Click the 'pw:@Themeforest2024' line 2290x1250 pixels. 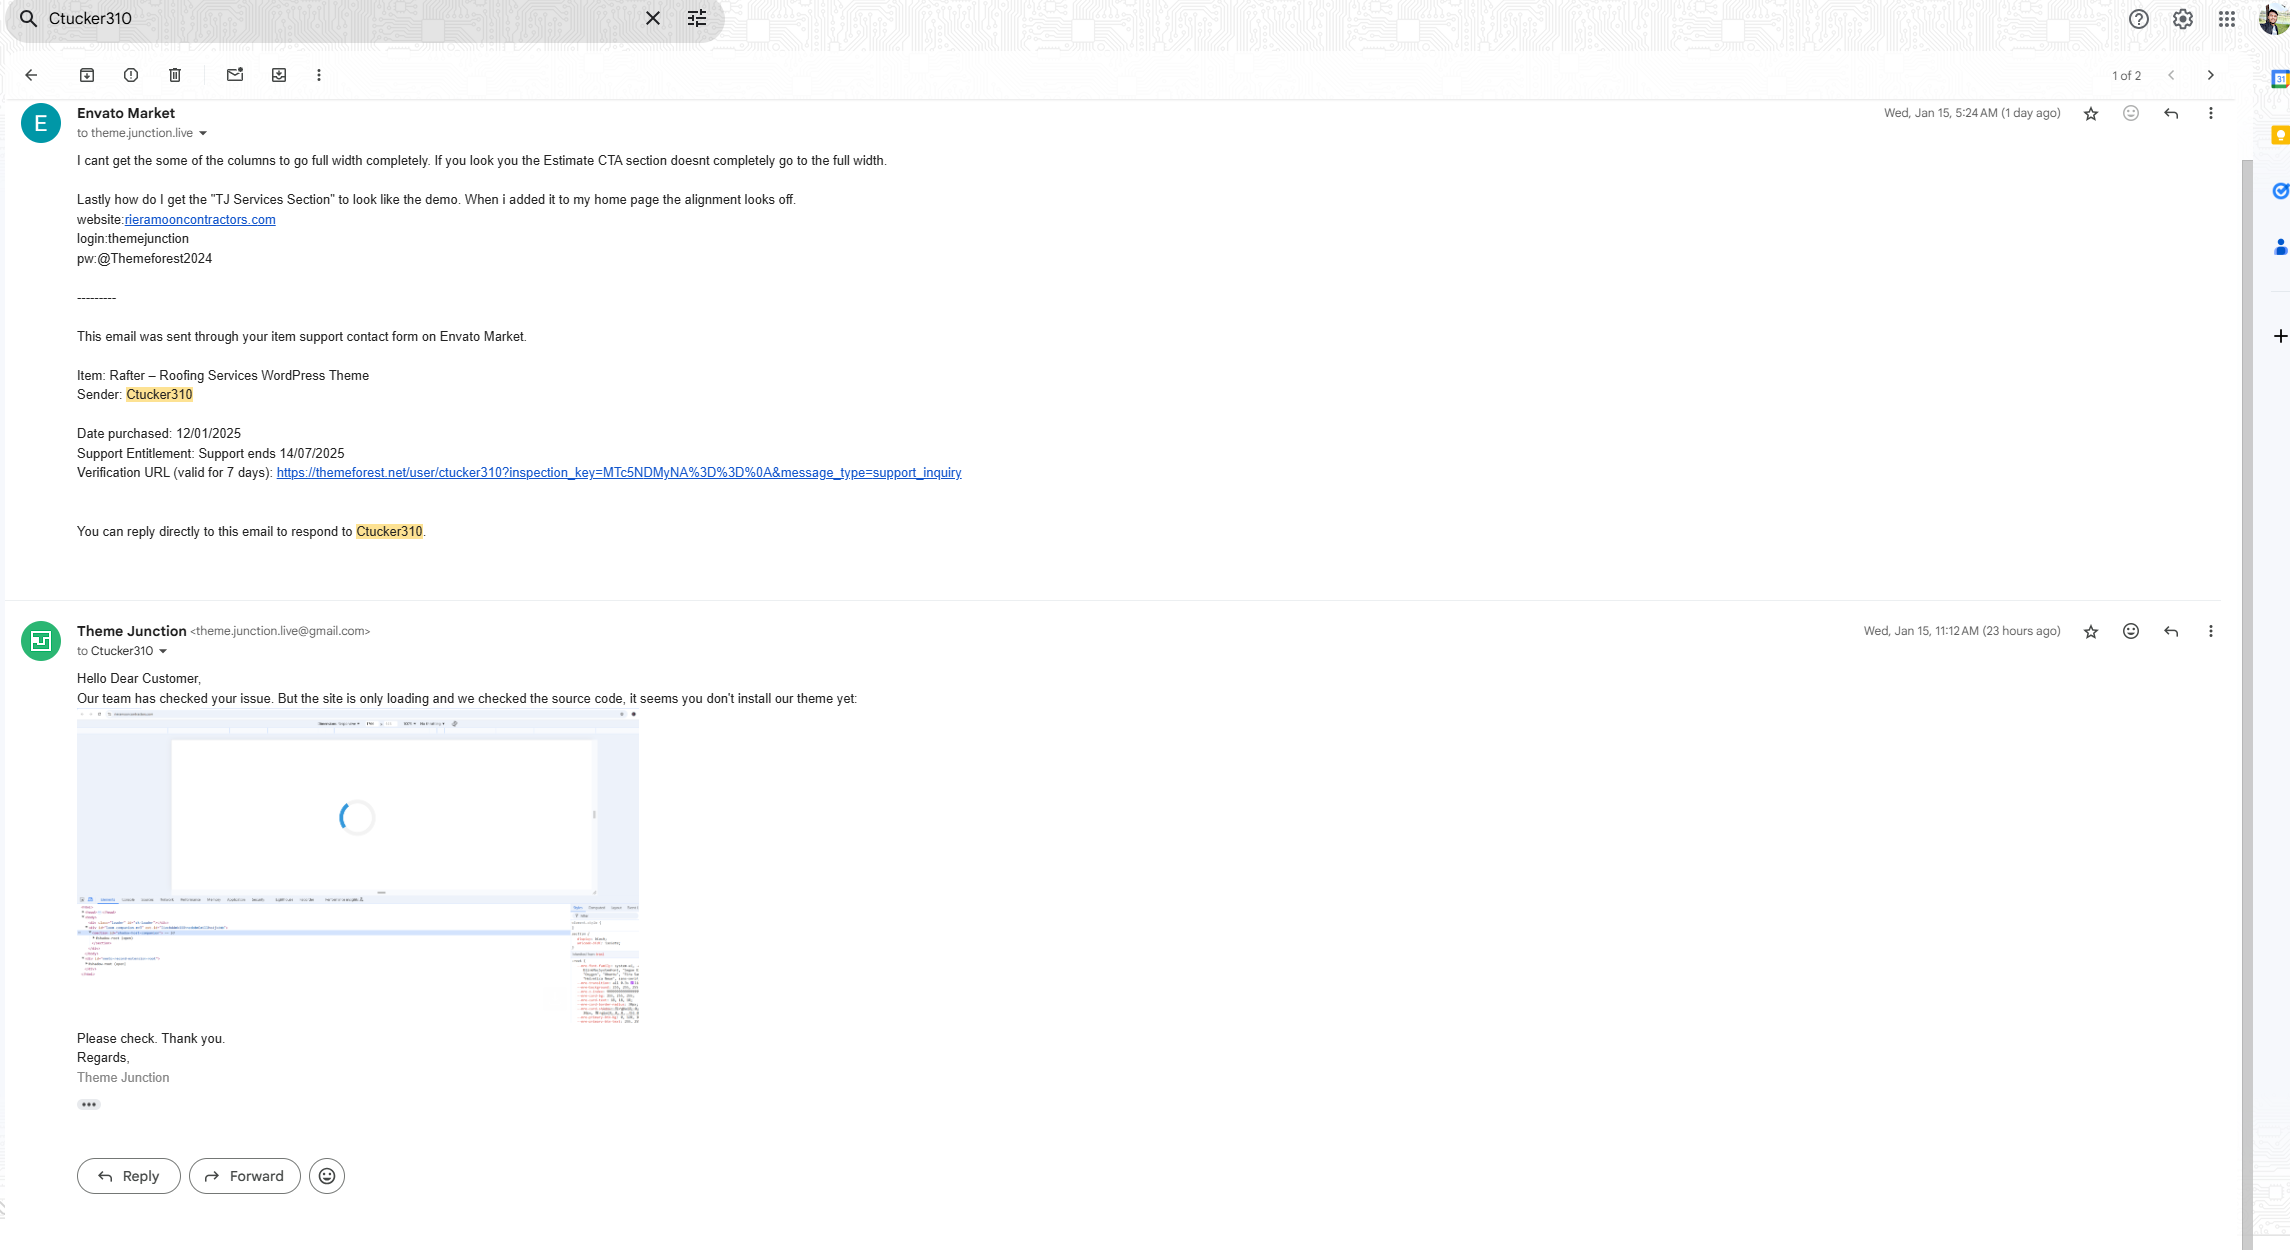tap(145, 259)
